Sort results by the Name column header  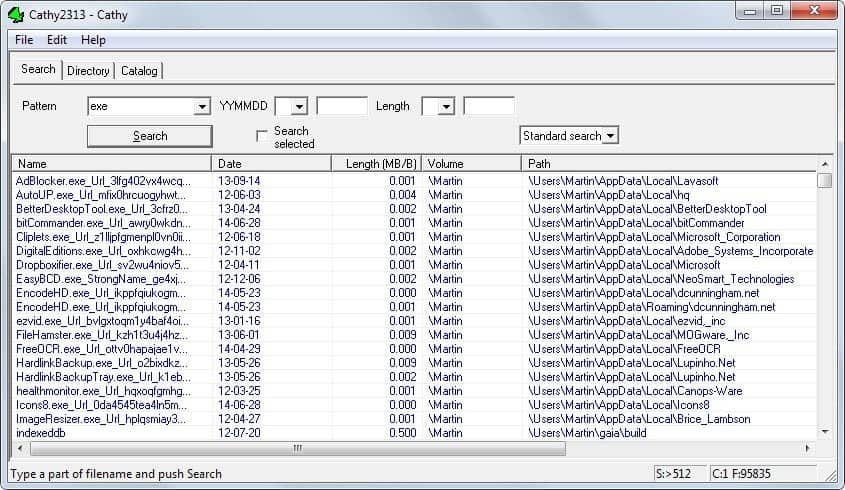click(111, 164)
